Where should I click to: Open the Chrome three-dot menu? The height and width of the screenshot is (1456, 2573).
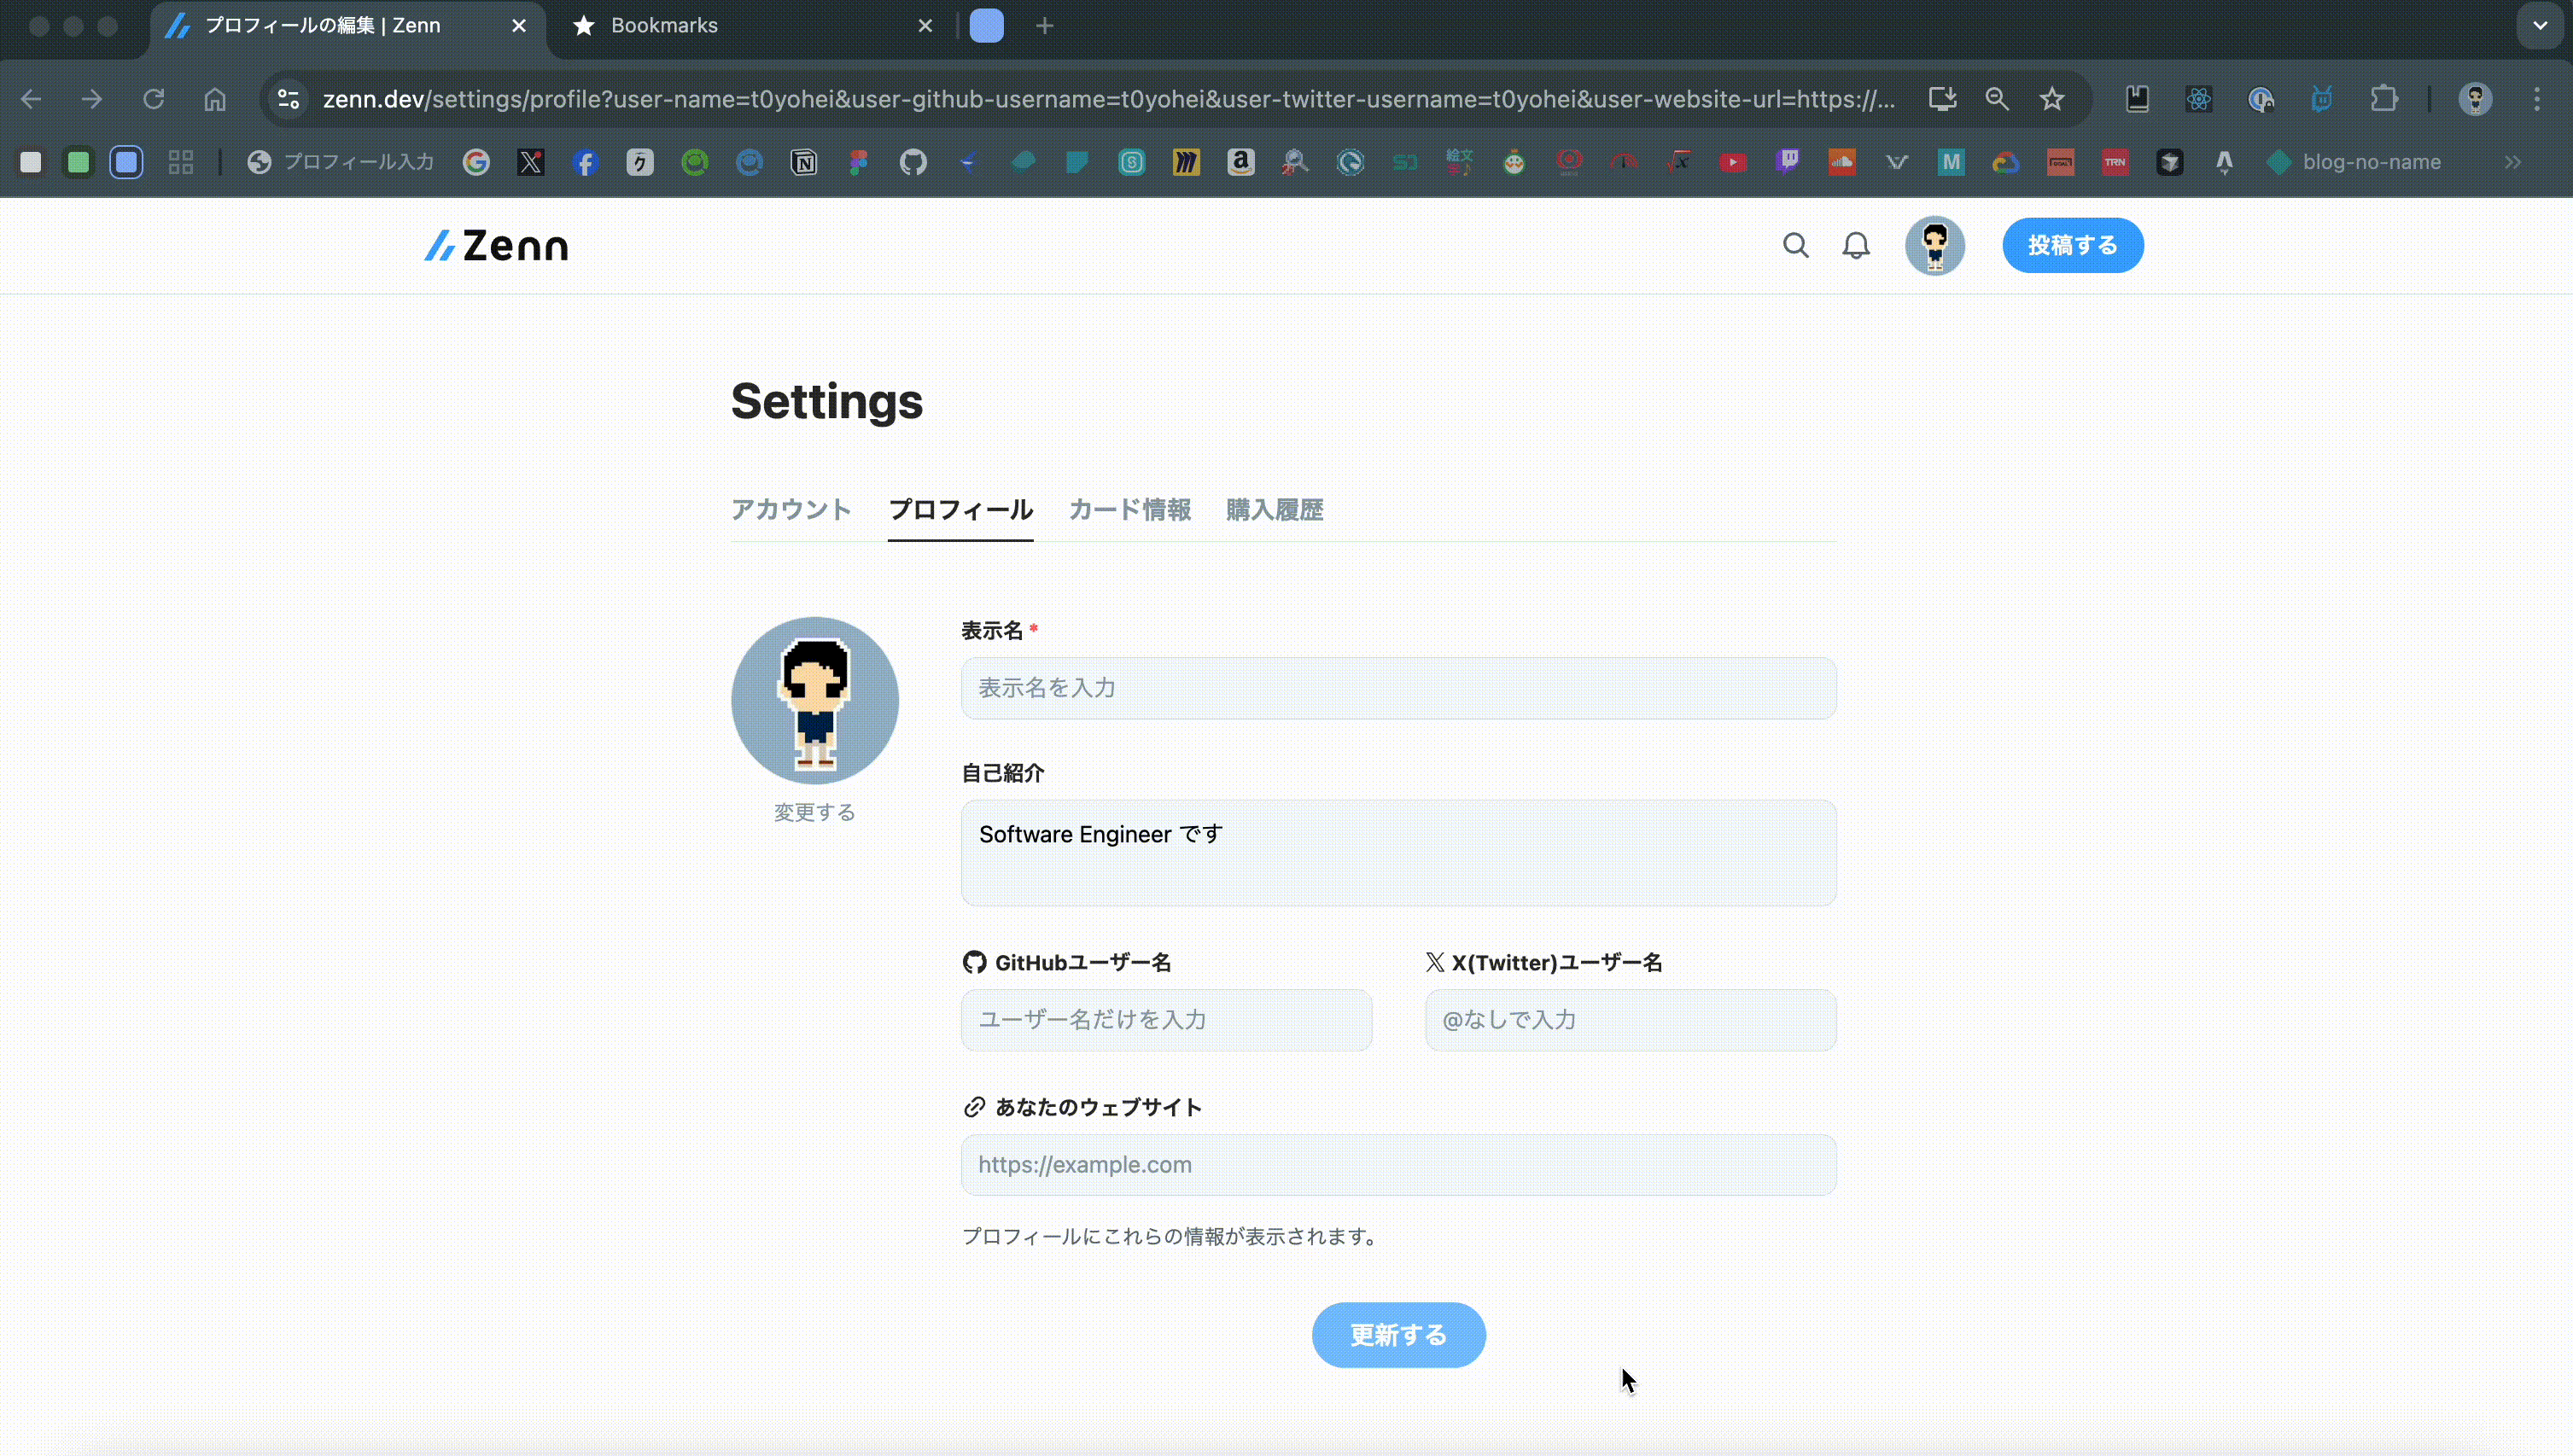pyautogui.click(x=2537, y=99)
